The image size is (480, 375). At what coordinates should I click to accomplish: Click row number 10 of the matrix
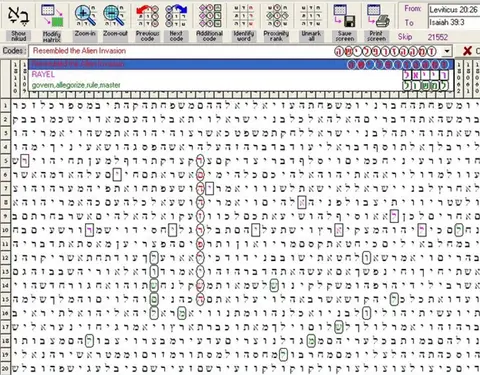[x=5, y=230]
